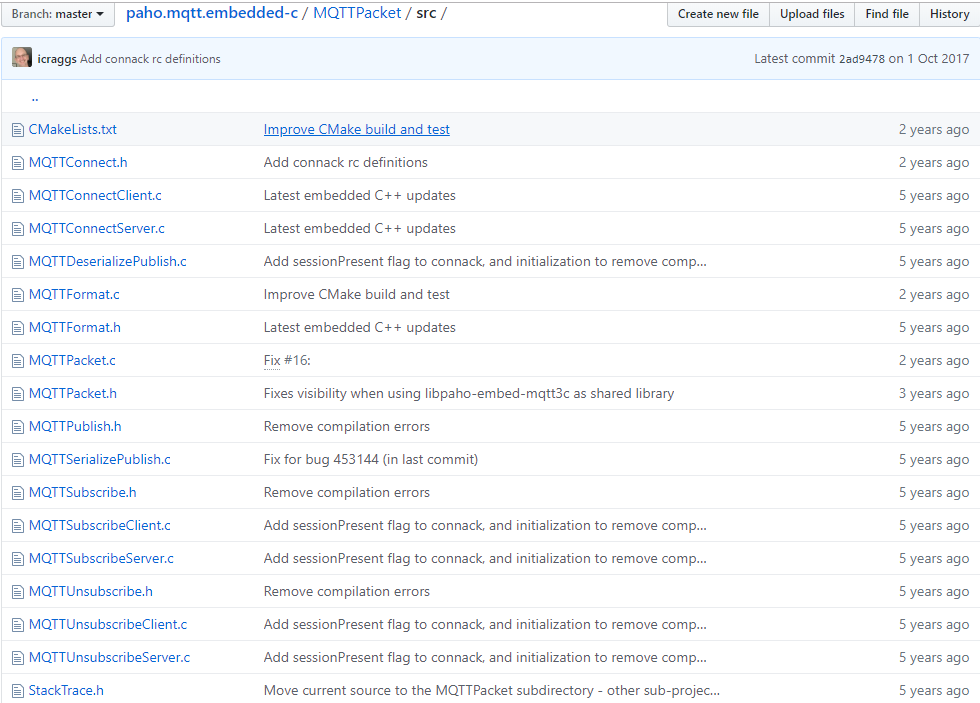The image size is (980, 703).
Task: Open the MQTTConnectClient.c file
Action: pos(95,196)
